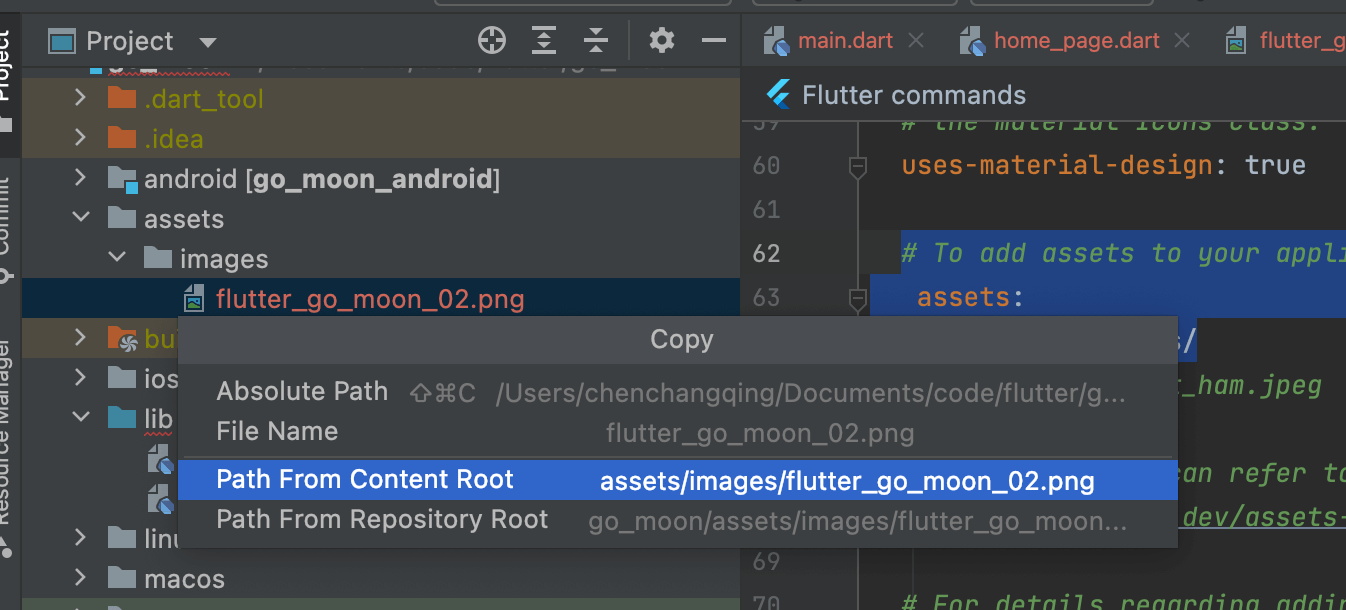Image resolution: width=1346 pixels, height=610 pixels.
Task: Open the Project view dropdown
Action: pos(208,42)
